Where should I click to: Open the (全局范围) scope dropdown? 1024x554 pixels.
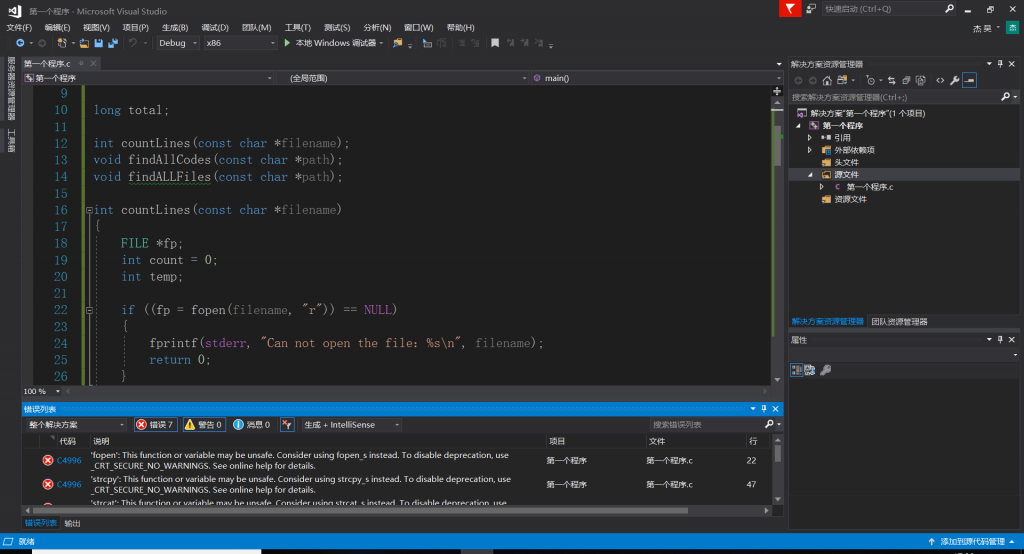pos(403,78)
